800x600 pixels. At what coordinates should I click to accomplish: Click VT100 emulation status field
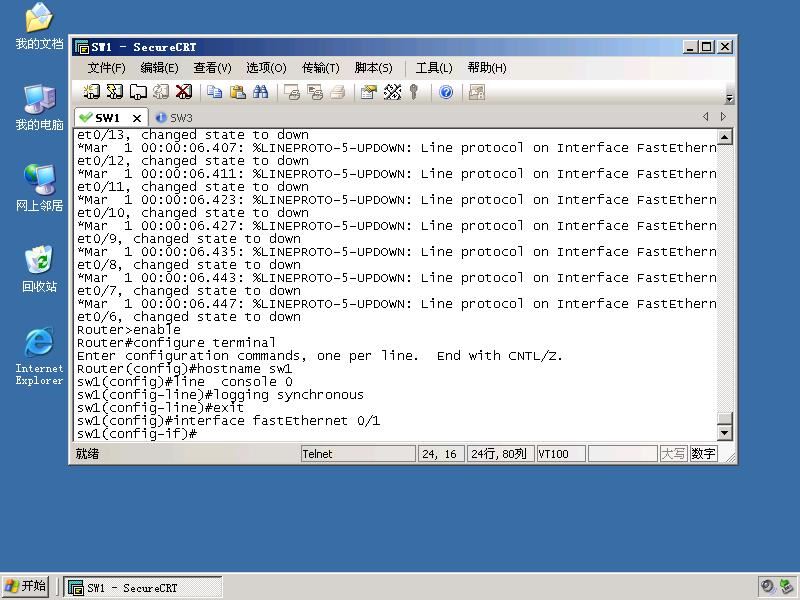pyautogui.click(x=560, y=454)
